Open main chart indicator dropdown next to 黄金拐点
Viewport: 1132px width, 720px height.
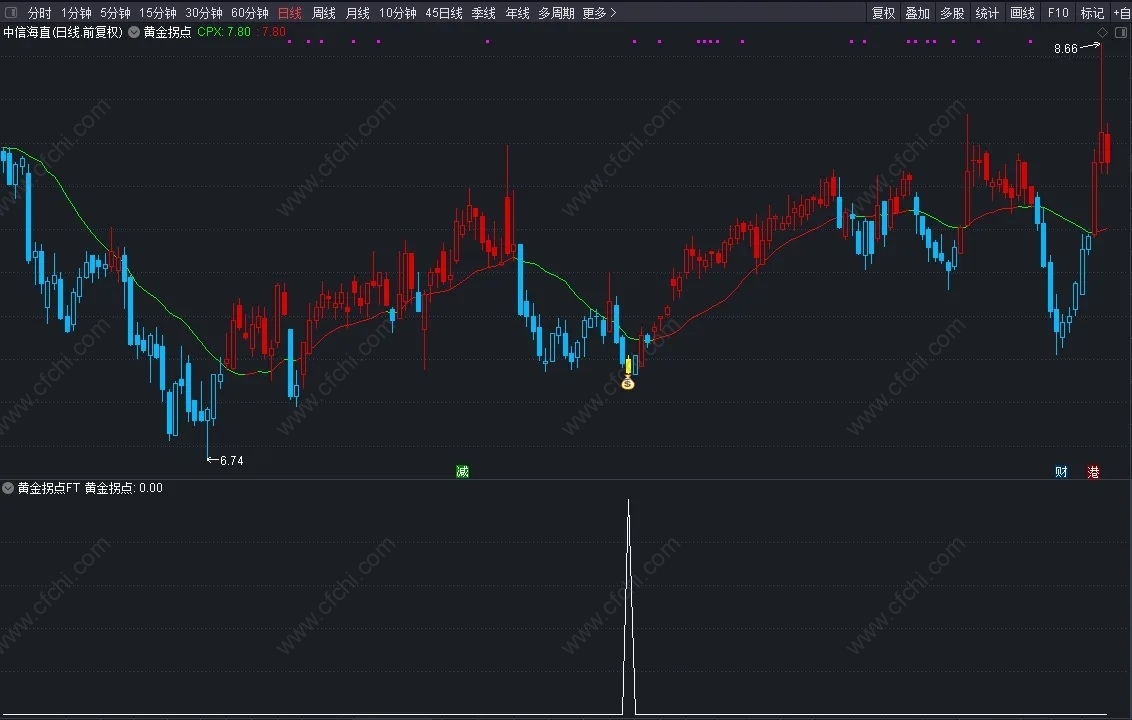pyautogui.click(x=134, y=32)
